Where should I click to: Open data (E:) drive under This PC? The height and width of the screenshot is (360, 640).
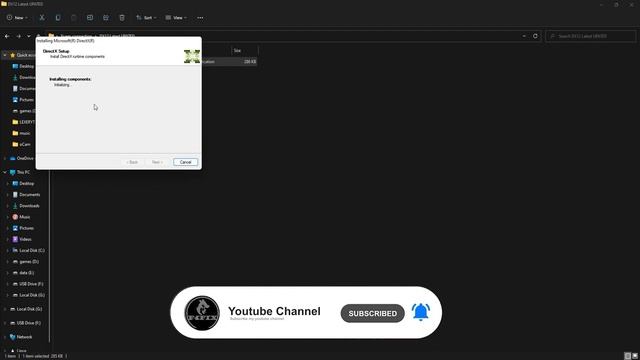(23, 273)
